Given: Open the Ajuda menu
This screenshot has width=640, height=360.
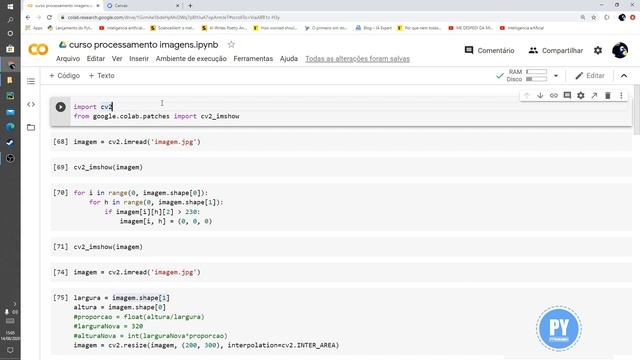Looking at the screenshot, I should click(x=289, y=59).
